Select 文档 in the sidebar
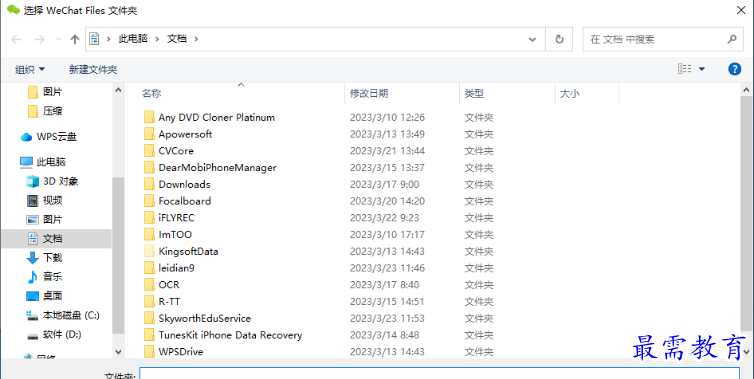This screenshot has height=379, width=754. pos(57,238)
